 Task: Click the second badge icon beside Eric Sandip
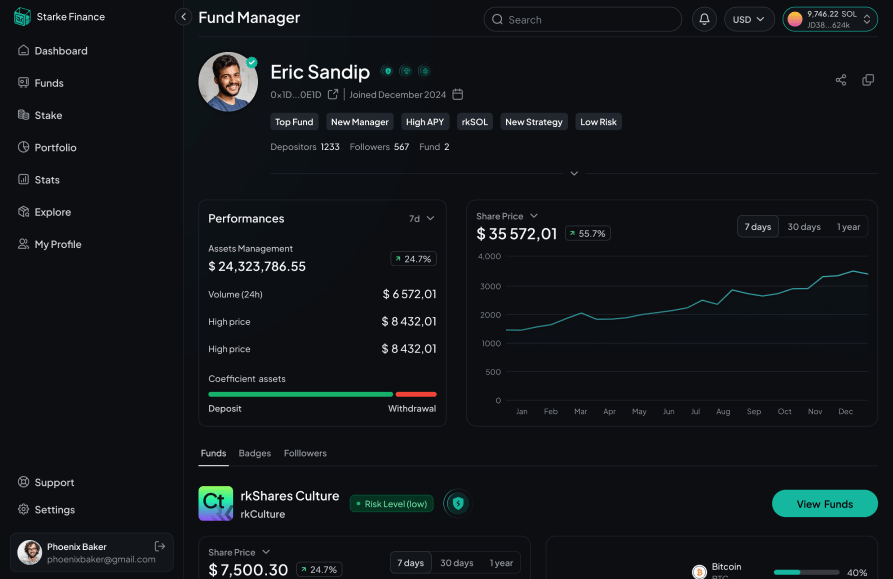[405, 71]
